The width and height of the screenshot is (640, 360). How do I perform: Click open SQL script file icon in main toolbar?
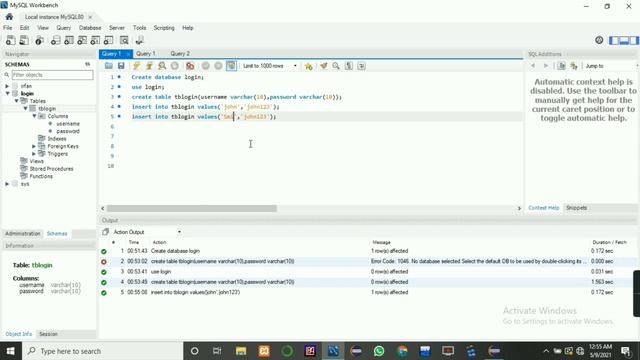(24, 40)
